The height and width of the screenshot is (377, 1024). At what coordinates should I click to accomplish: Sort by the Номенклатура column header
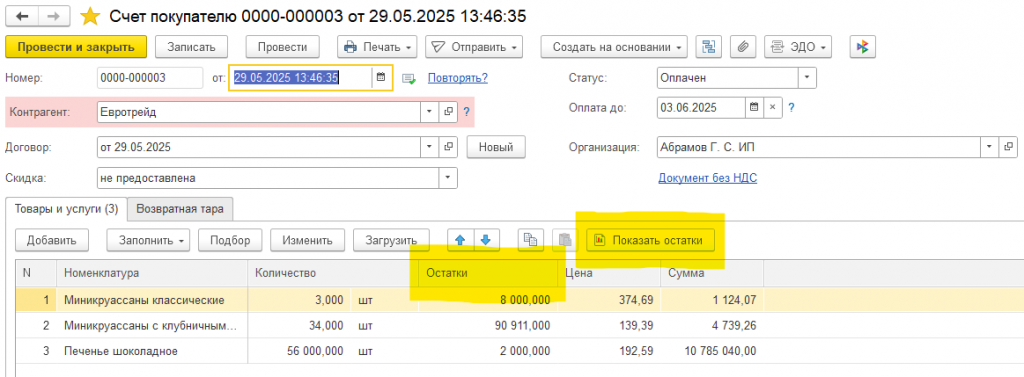click(x=152, y=273)
